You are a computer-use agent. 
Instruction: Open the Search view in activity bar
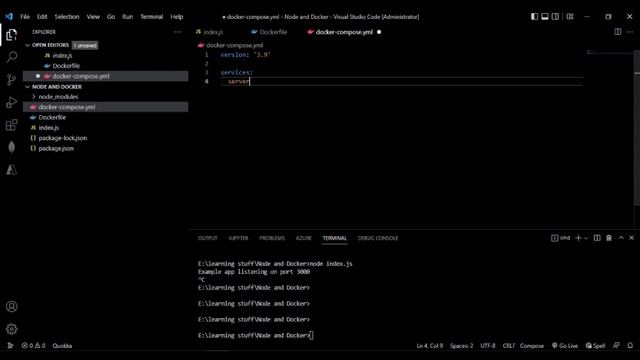[x=11, y=57]
